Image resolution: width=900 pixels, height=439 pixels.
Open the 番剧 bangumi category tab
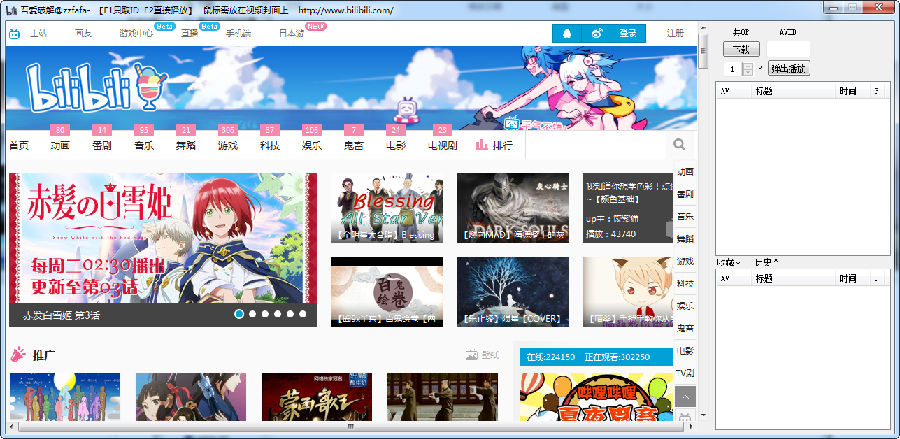point(102,145)
